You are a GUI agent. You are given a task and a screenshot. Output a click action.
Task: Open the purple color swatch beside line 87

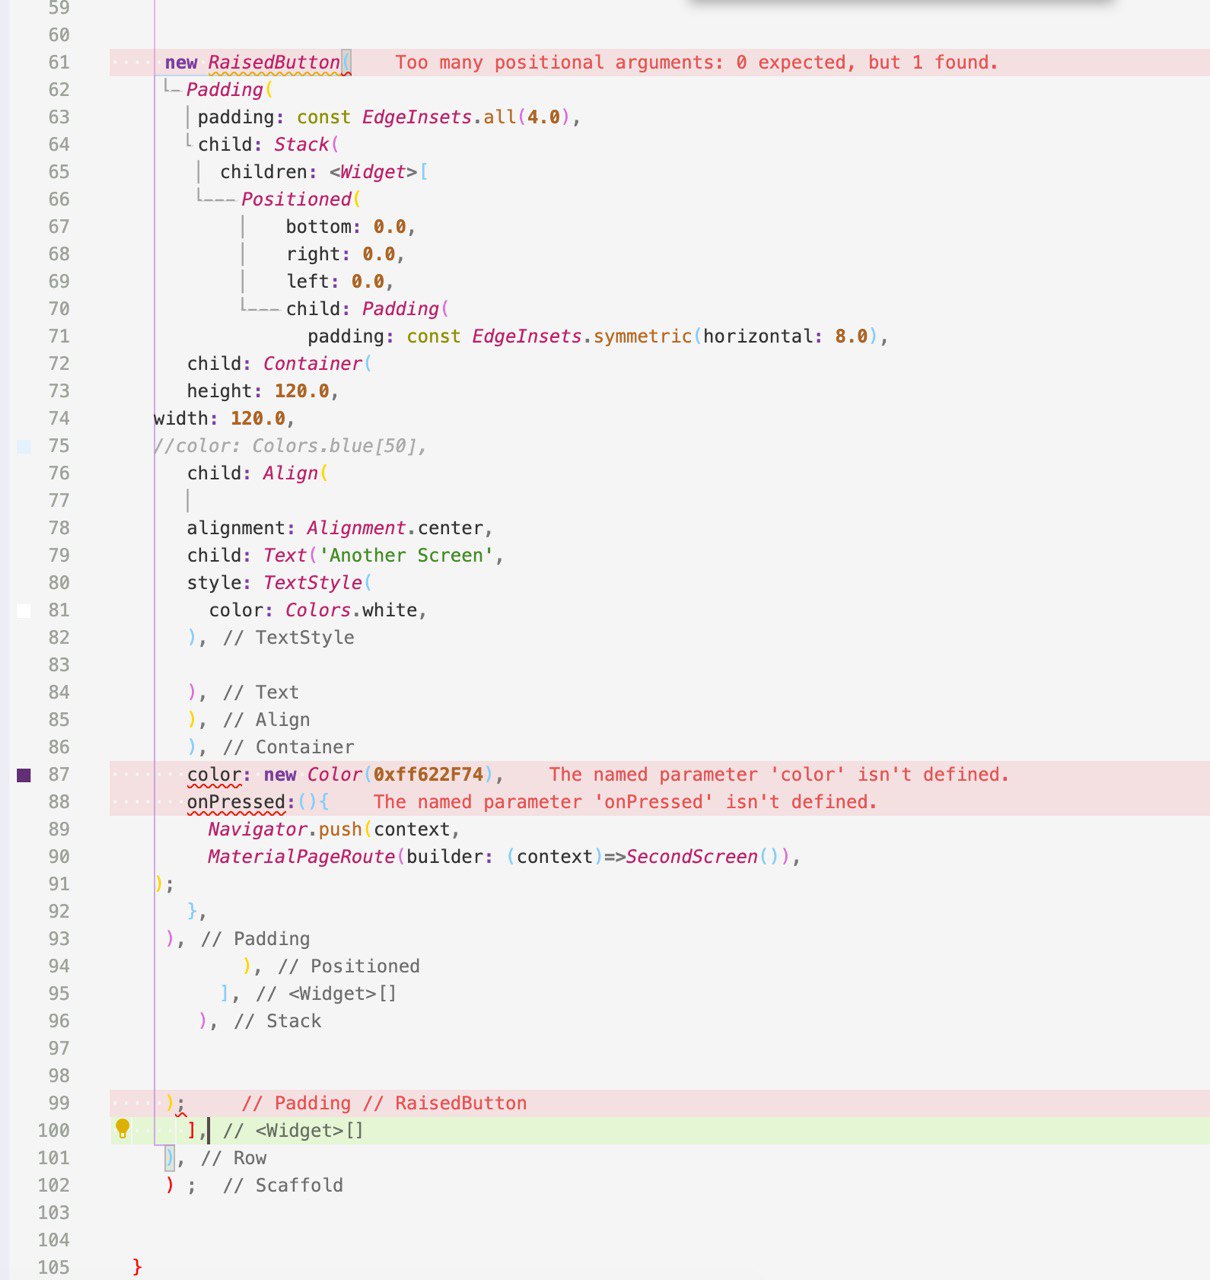[x=24, y=775]
